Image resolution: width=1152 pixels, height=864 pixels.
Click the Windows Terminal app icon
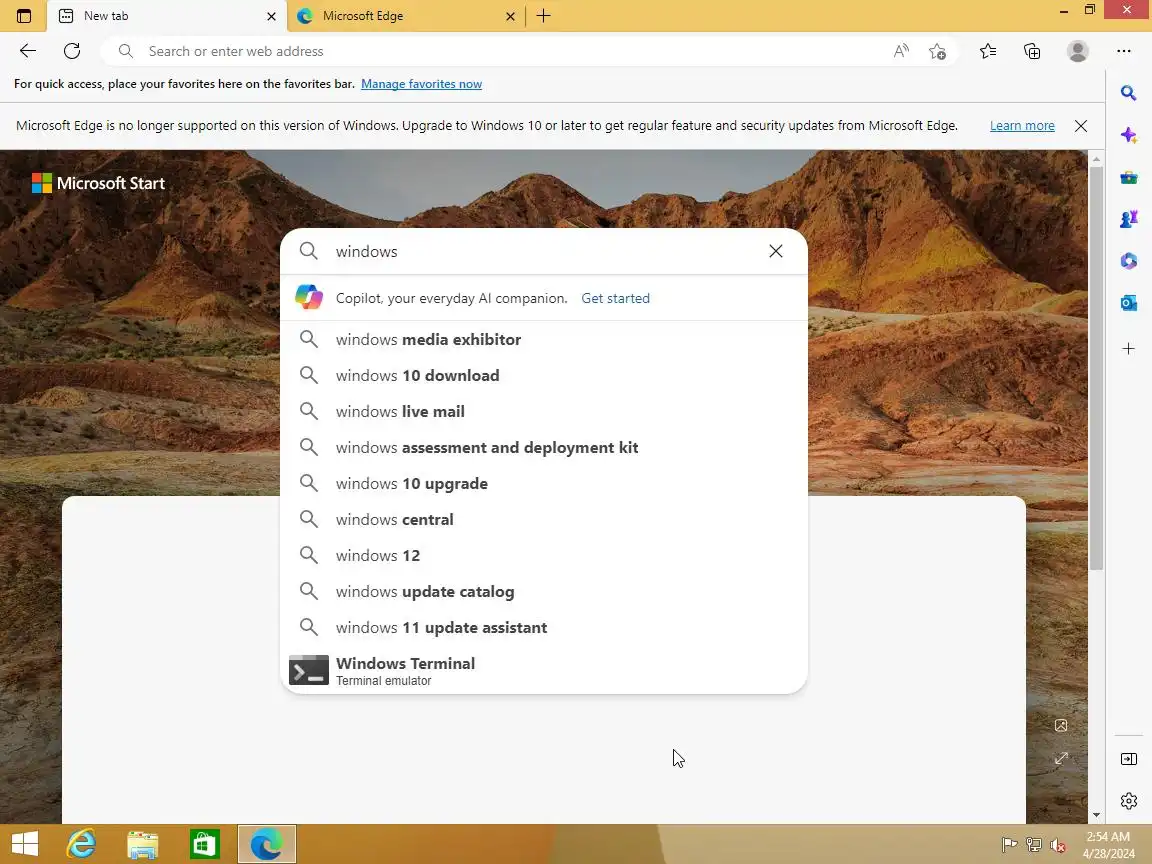pos(309,670)
